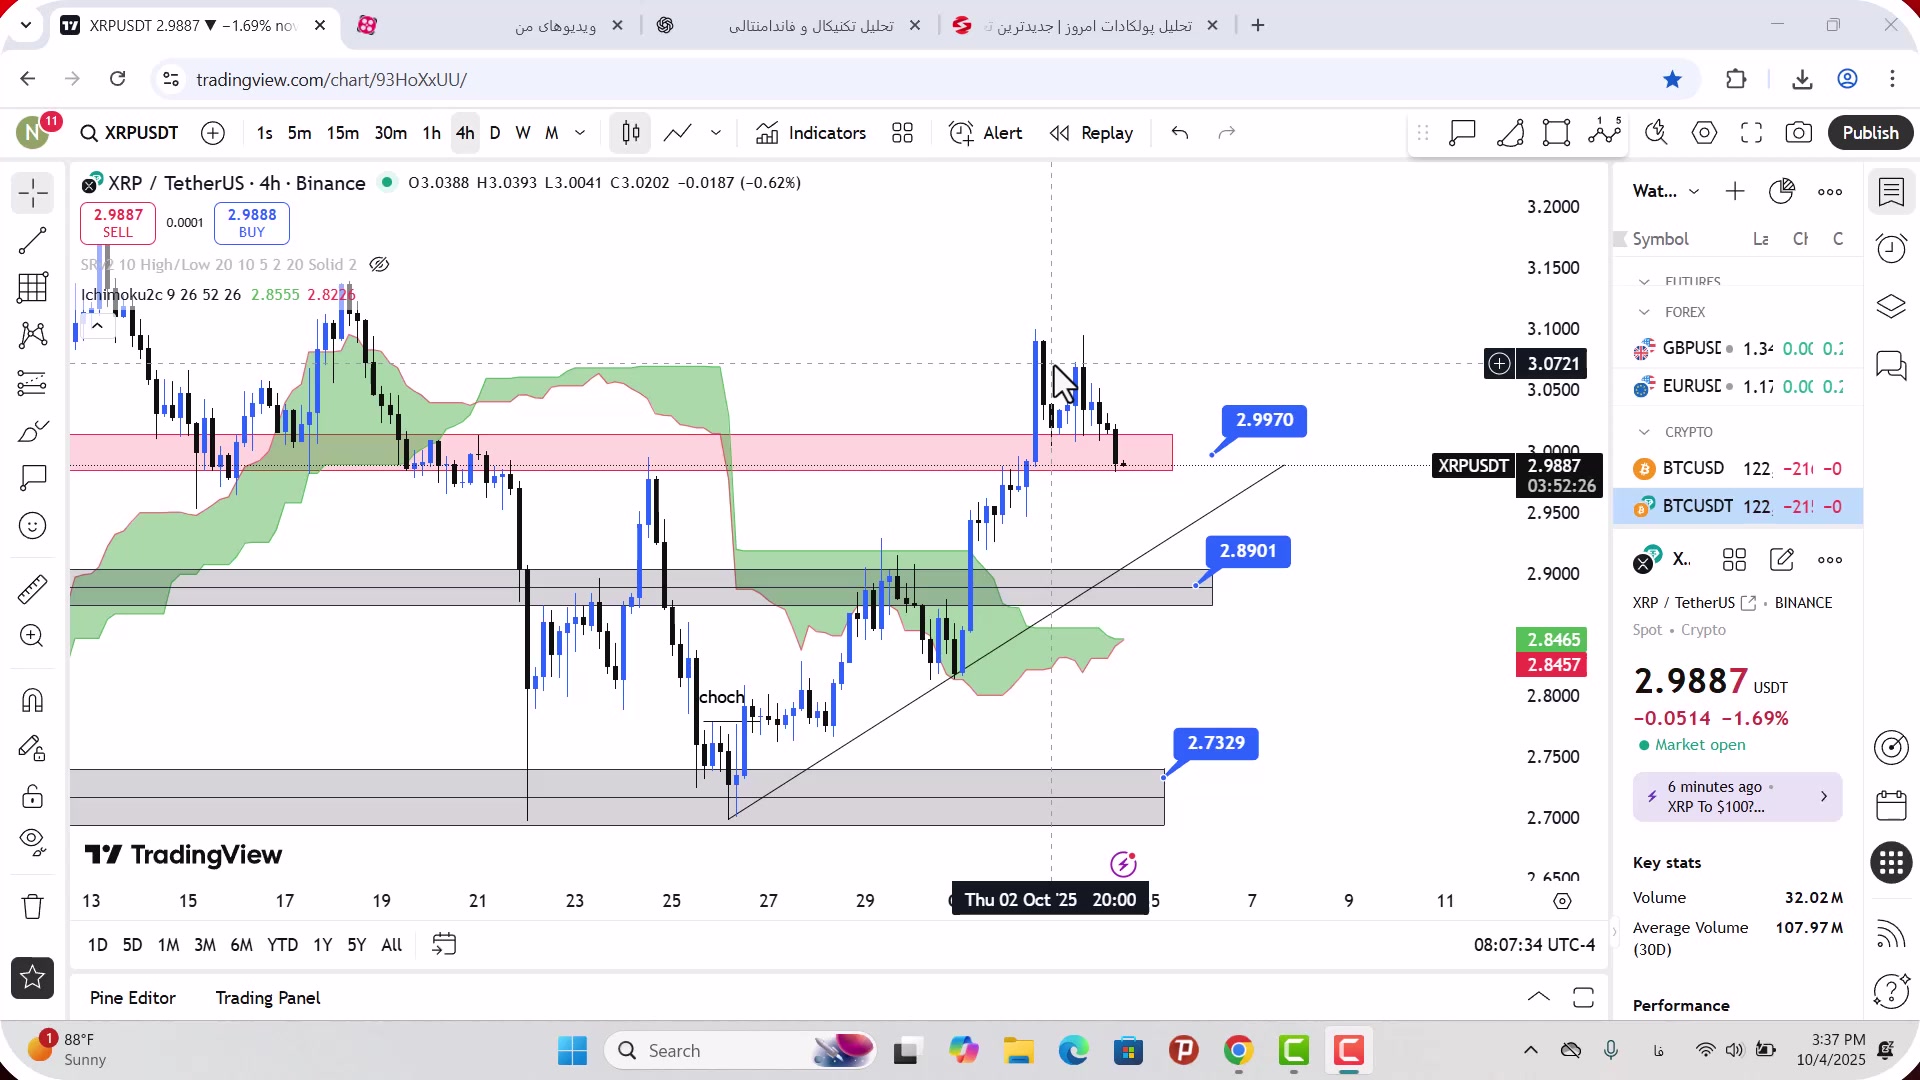Open forecasting and measurement tools
Screen dimensions: 1920x1080
click(33, 383)
